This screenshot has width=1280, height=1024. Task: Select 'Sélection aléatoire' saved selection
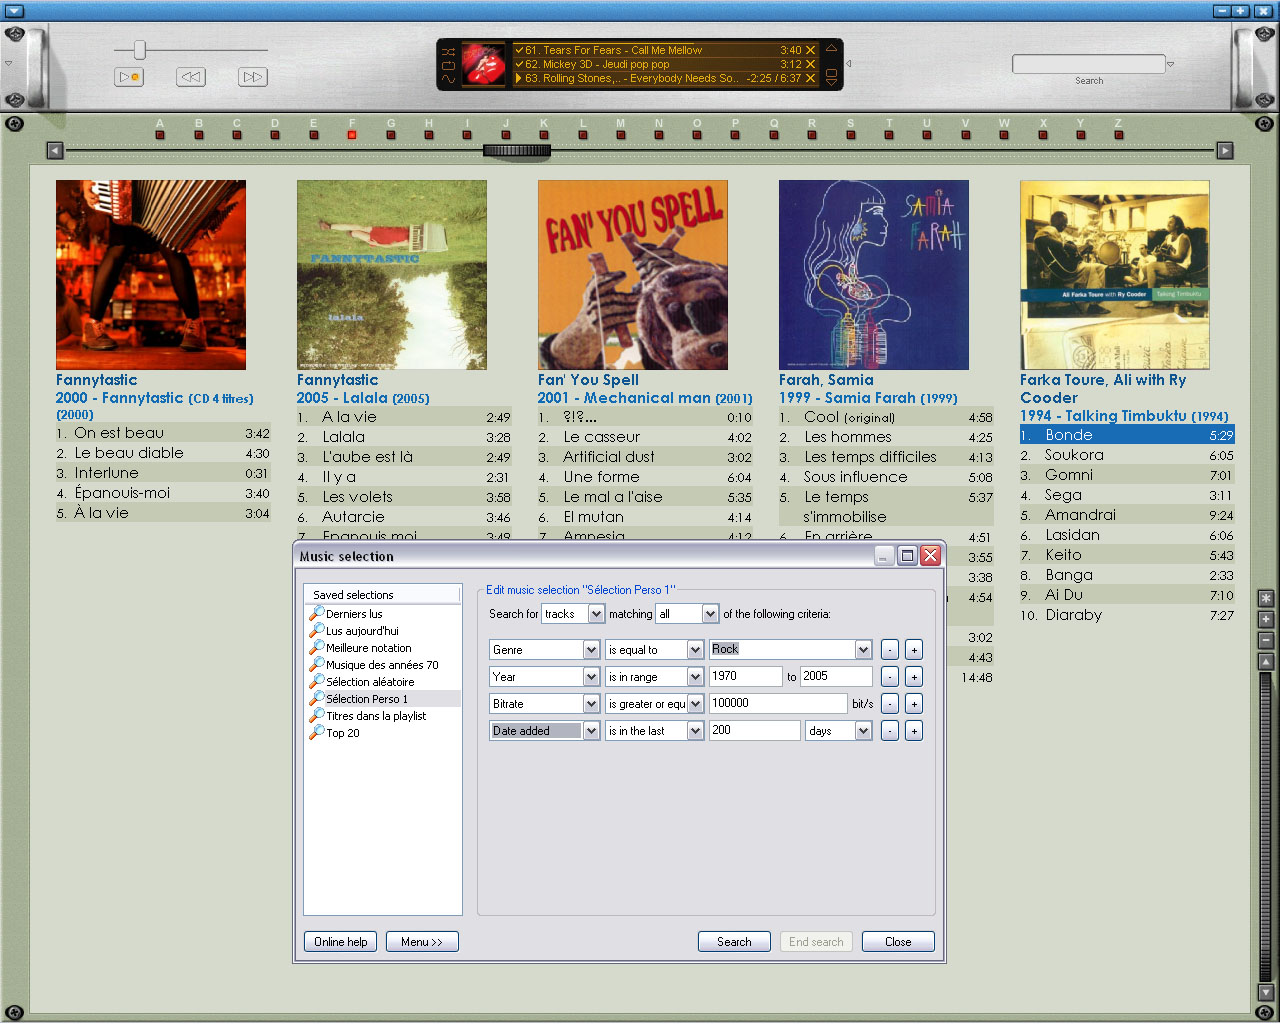coord(370,682)
